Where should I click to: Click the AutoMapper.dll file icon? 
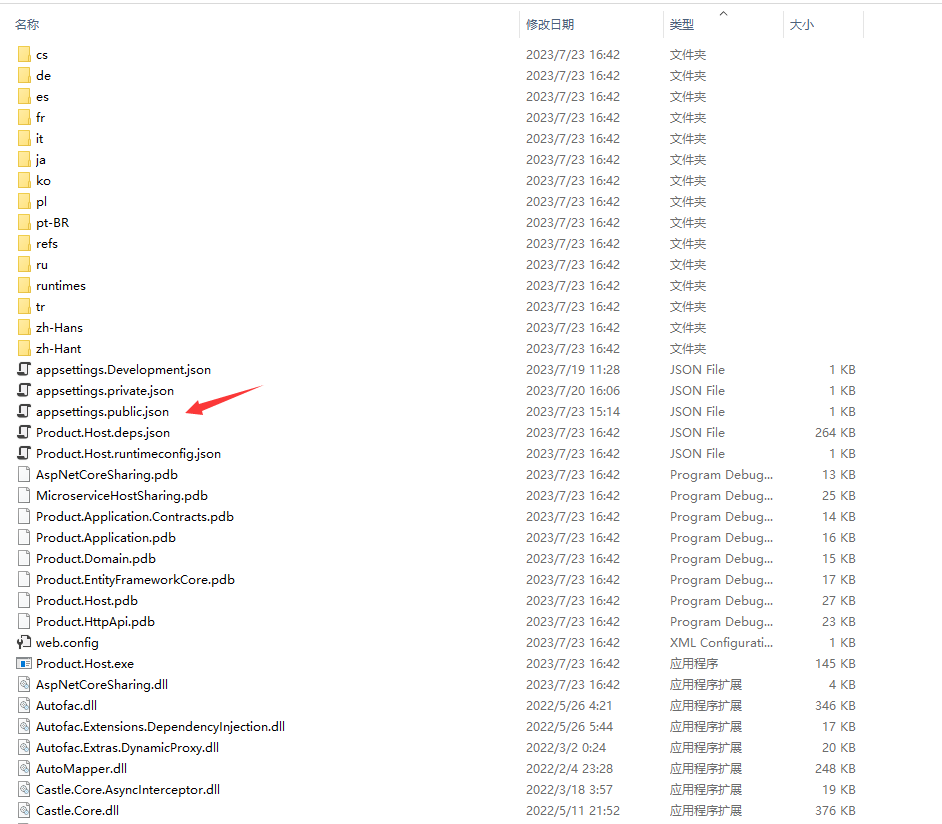coord(24,769)
